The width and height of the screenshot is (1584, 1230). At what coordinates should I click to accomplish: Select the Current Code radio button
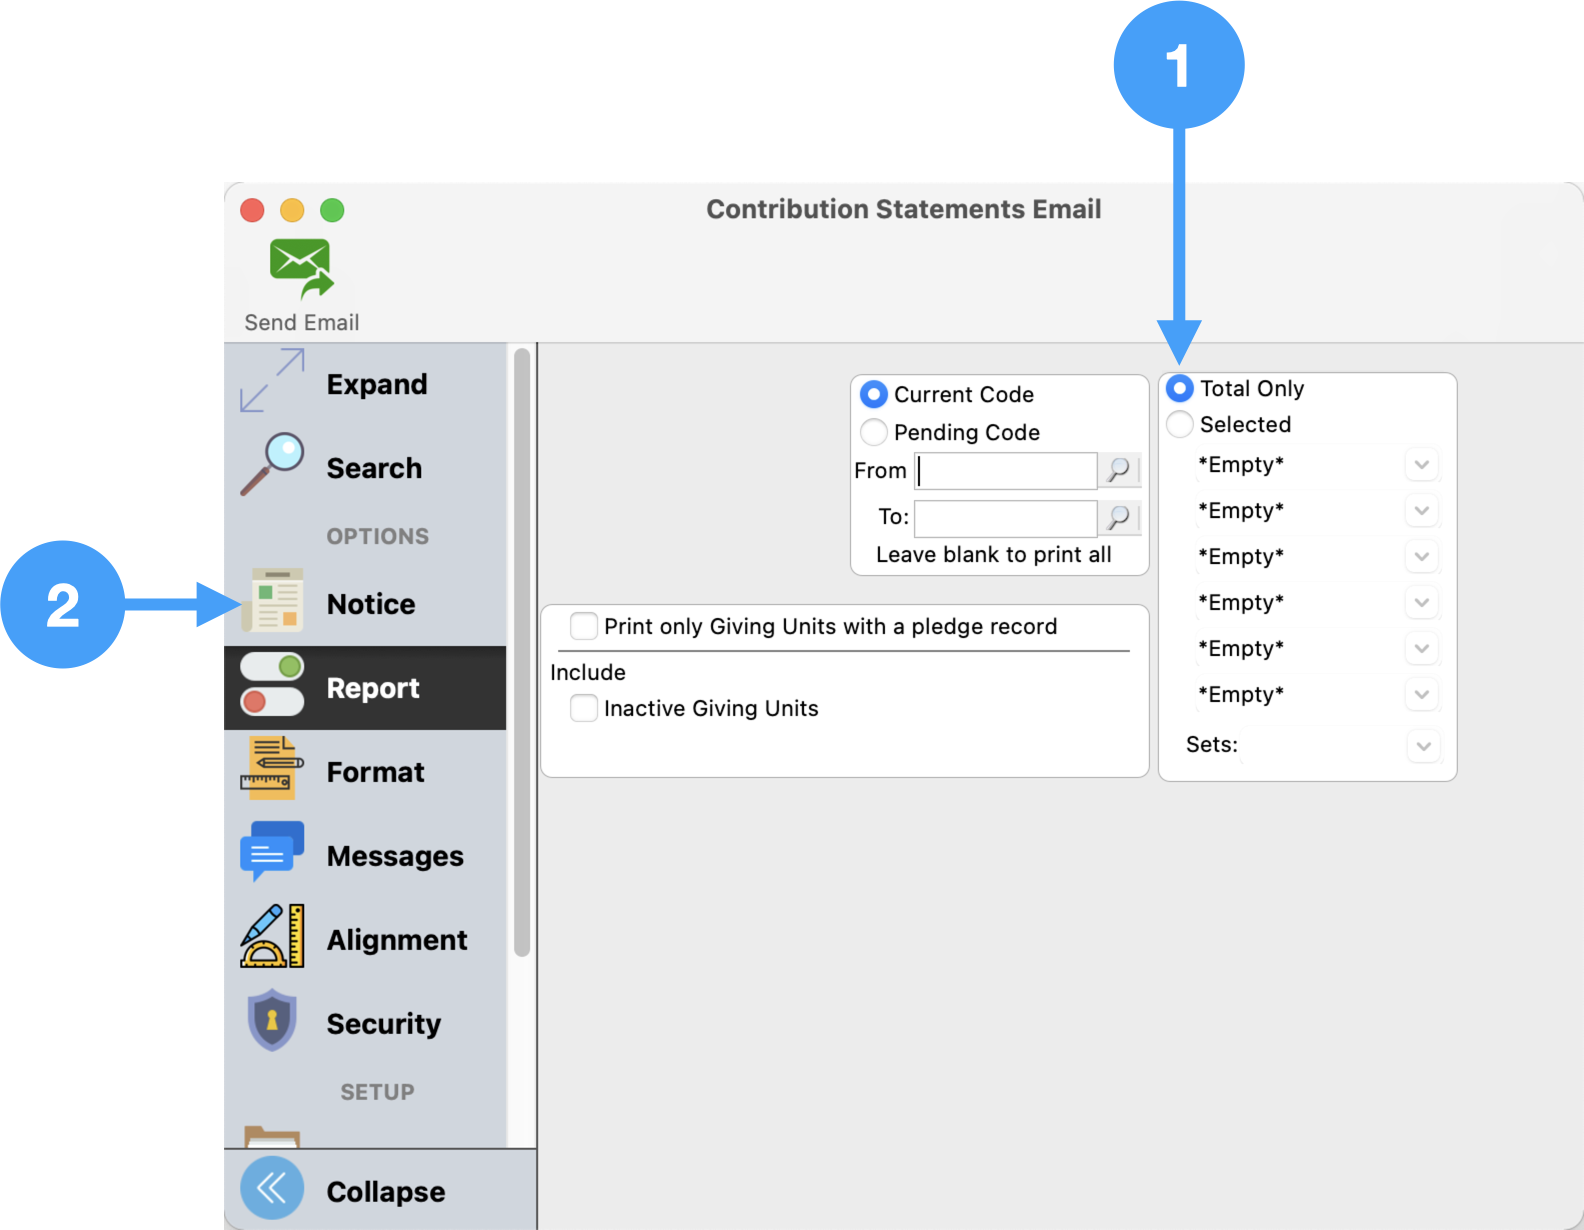(874, 394)
